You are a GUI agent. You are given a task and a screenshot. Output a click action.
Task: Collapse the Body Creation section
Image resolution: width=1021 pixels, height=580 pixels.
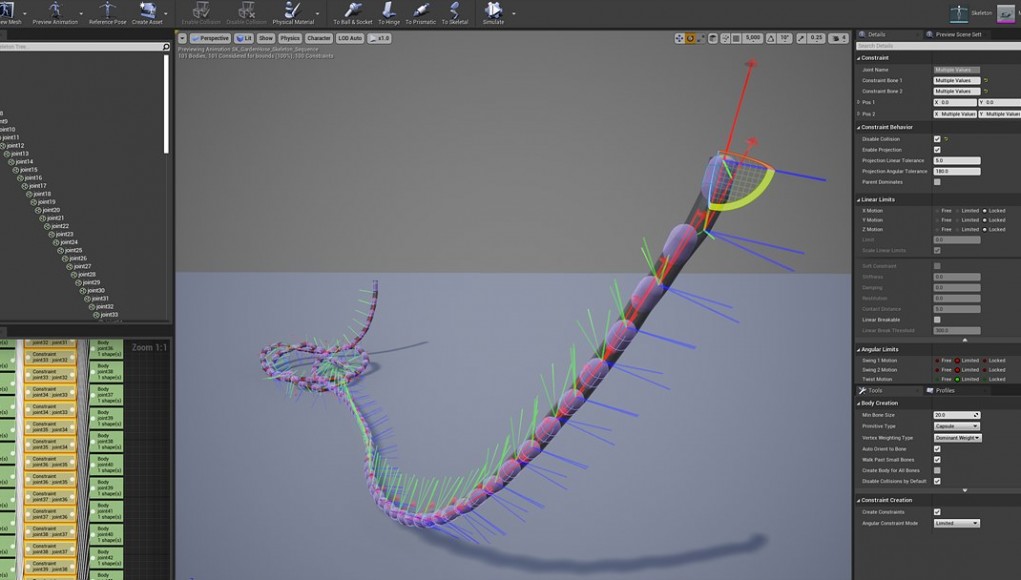point(859,404)
